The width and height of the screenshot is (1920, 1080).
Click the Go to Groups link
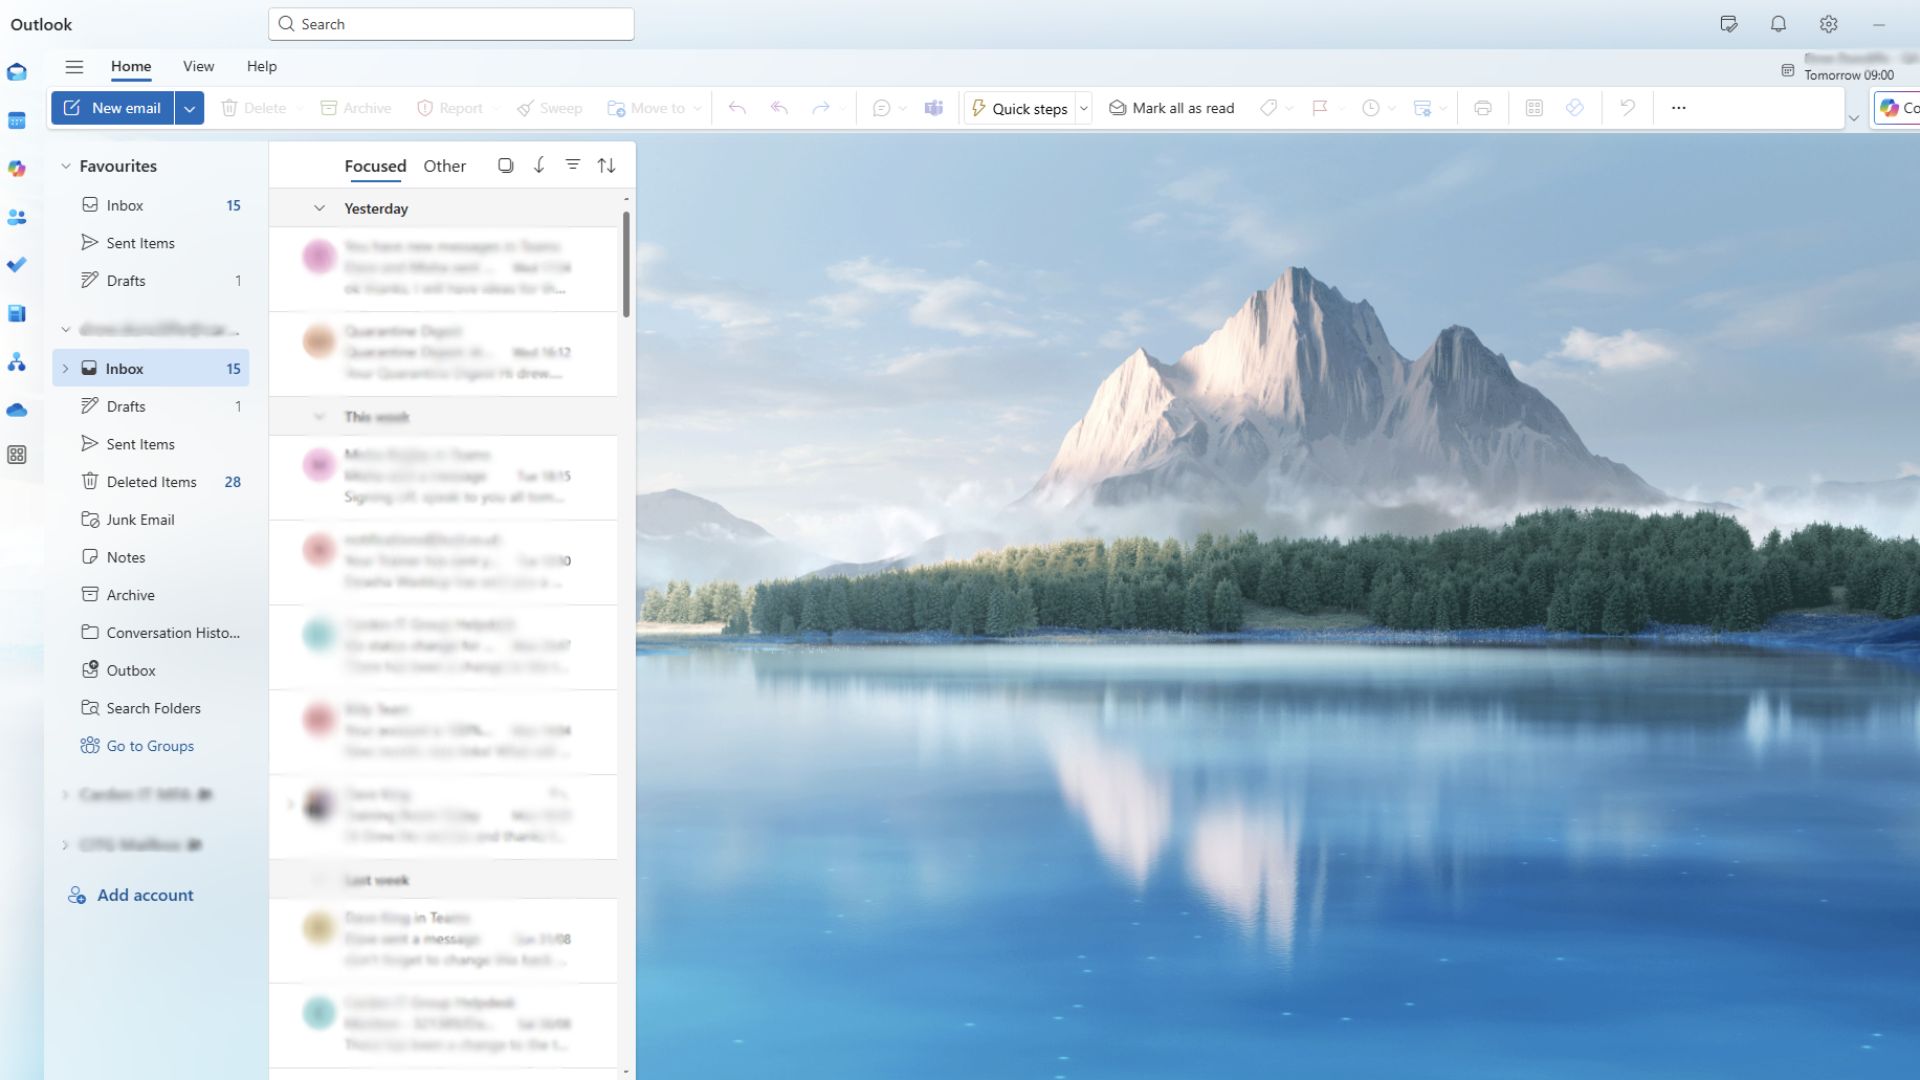(150, 746)
